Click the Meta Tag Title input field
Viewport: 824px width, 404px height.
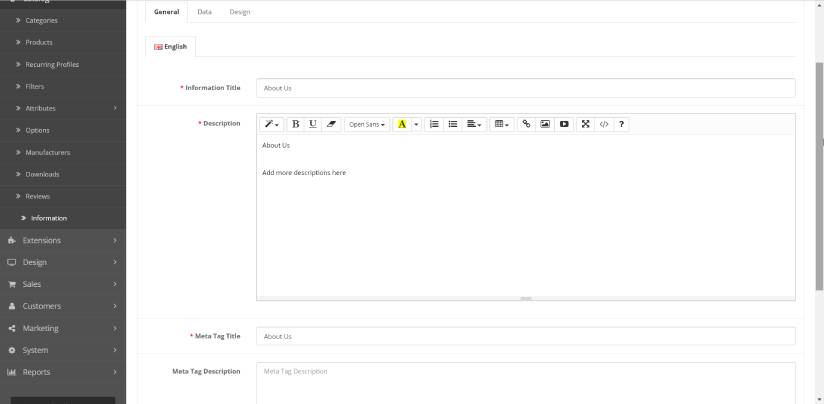pos(525,336)
